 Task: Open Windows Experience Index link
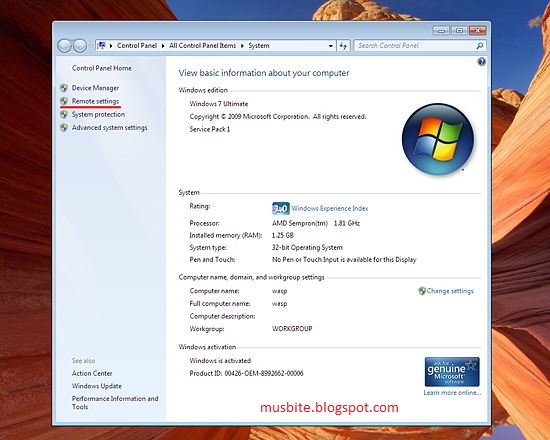pyautogui.click(x=330, y=208)
